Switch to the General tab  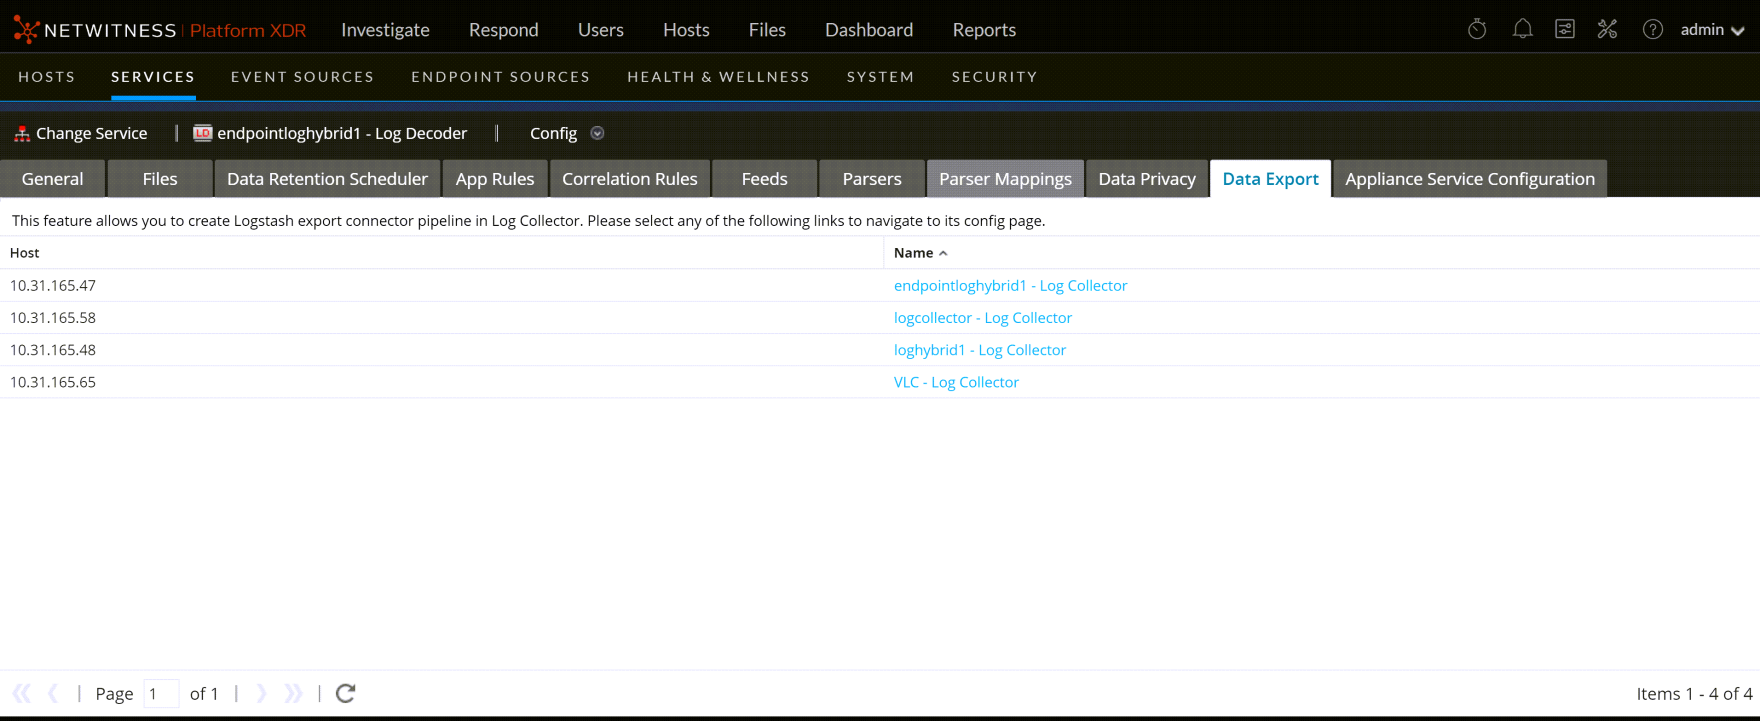pyautogui.click(x=53, y=179)
